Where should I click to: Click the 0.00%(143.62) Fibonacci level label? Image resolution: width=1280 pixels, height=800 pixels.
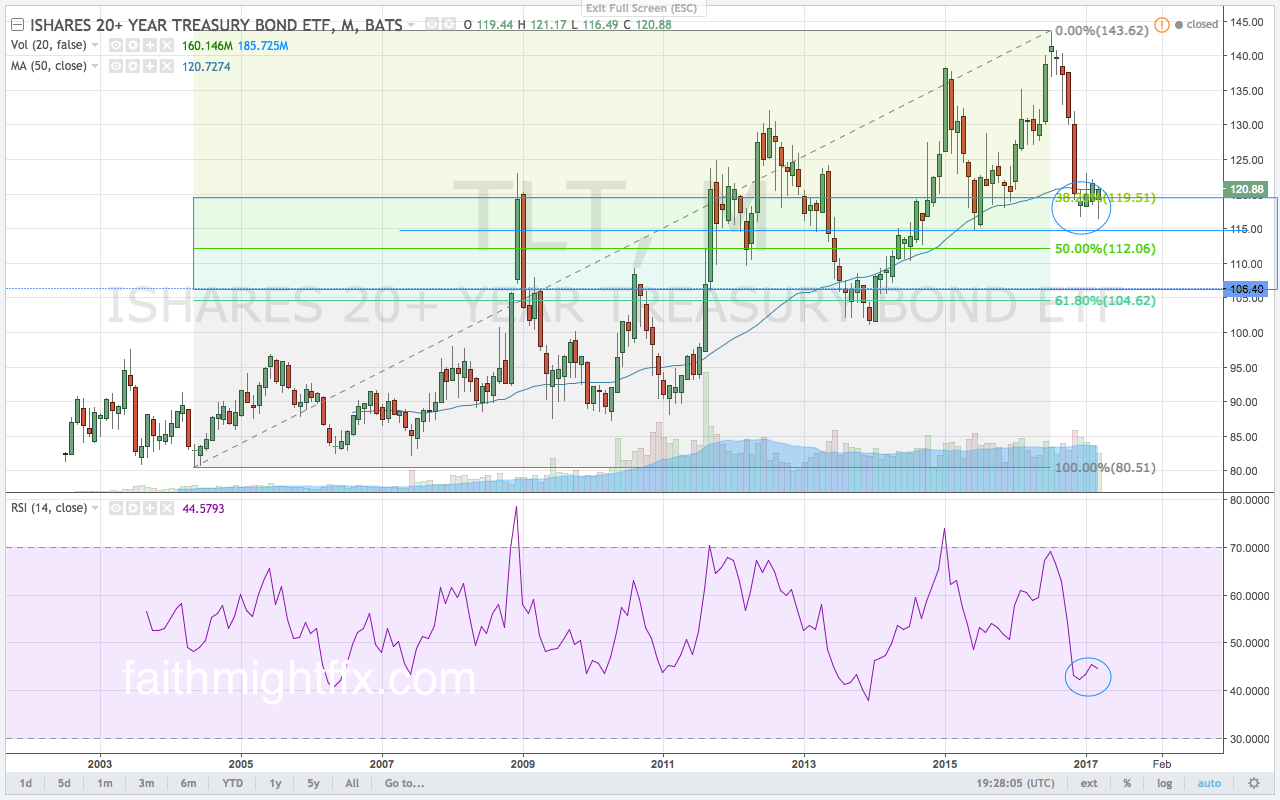click(1104, 30)
